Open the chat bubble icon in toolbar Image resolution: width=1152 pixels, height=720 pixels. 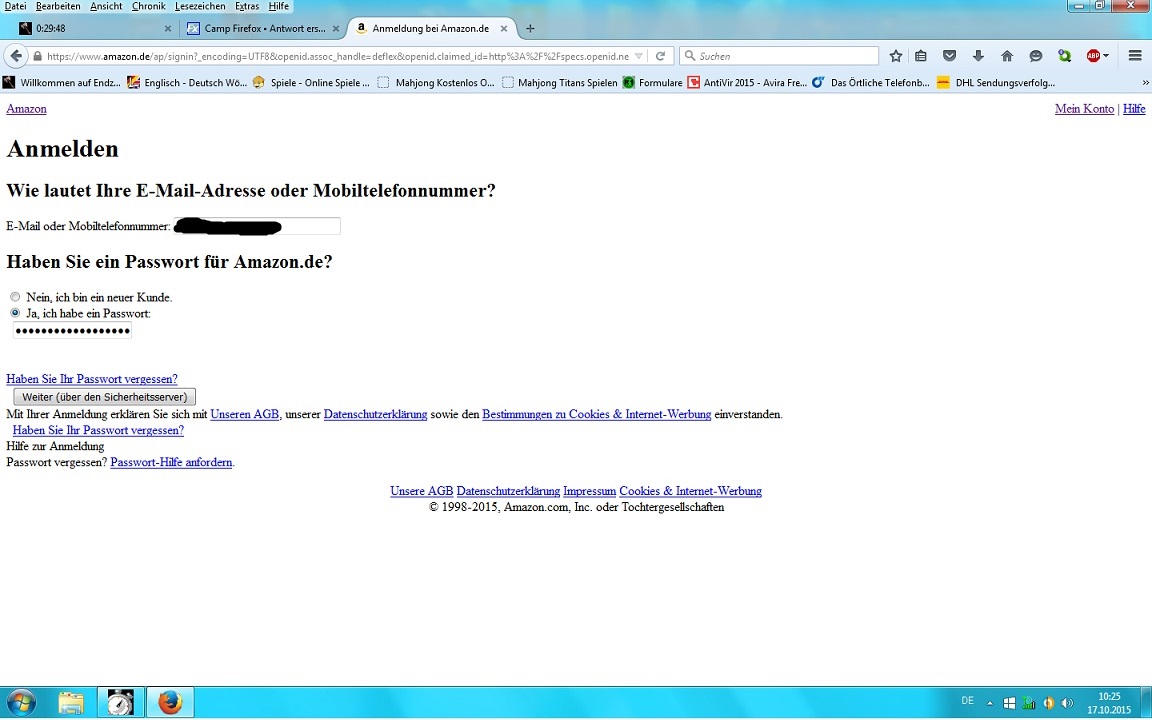pyautogui.click(x=1035, y=56)
